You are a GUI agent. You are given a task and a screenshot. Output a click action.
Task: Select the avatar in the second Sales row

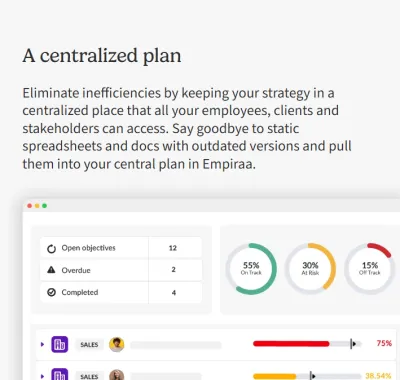[x=117, y=375]
